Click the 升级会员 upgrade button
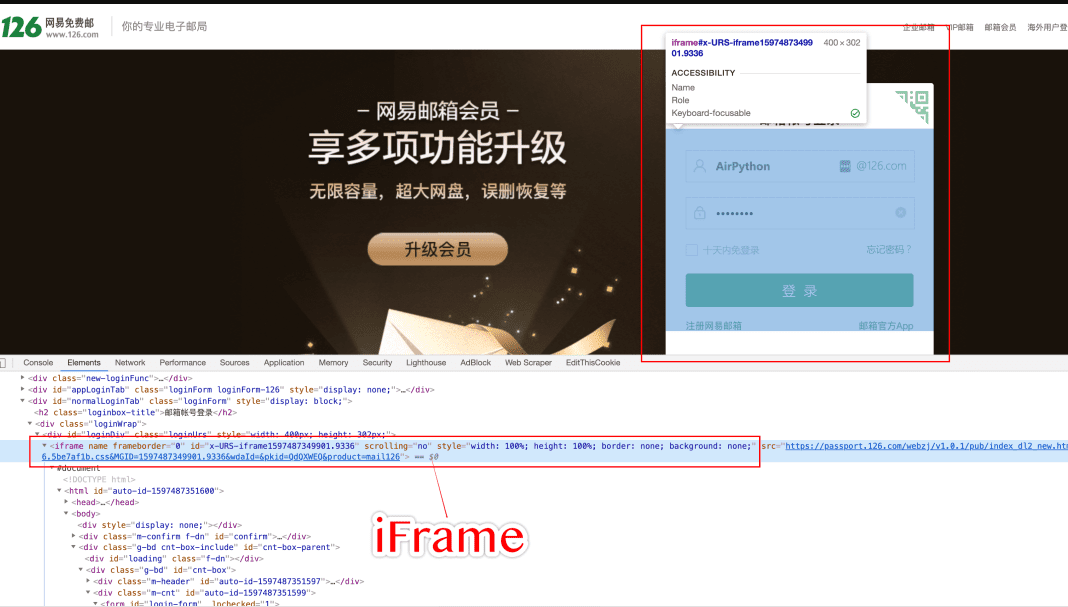 (437, 250)
